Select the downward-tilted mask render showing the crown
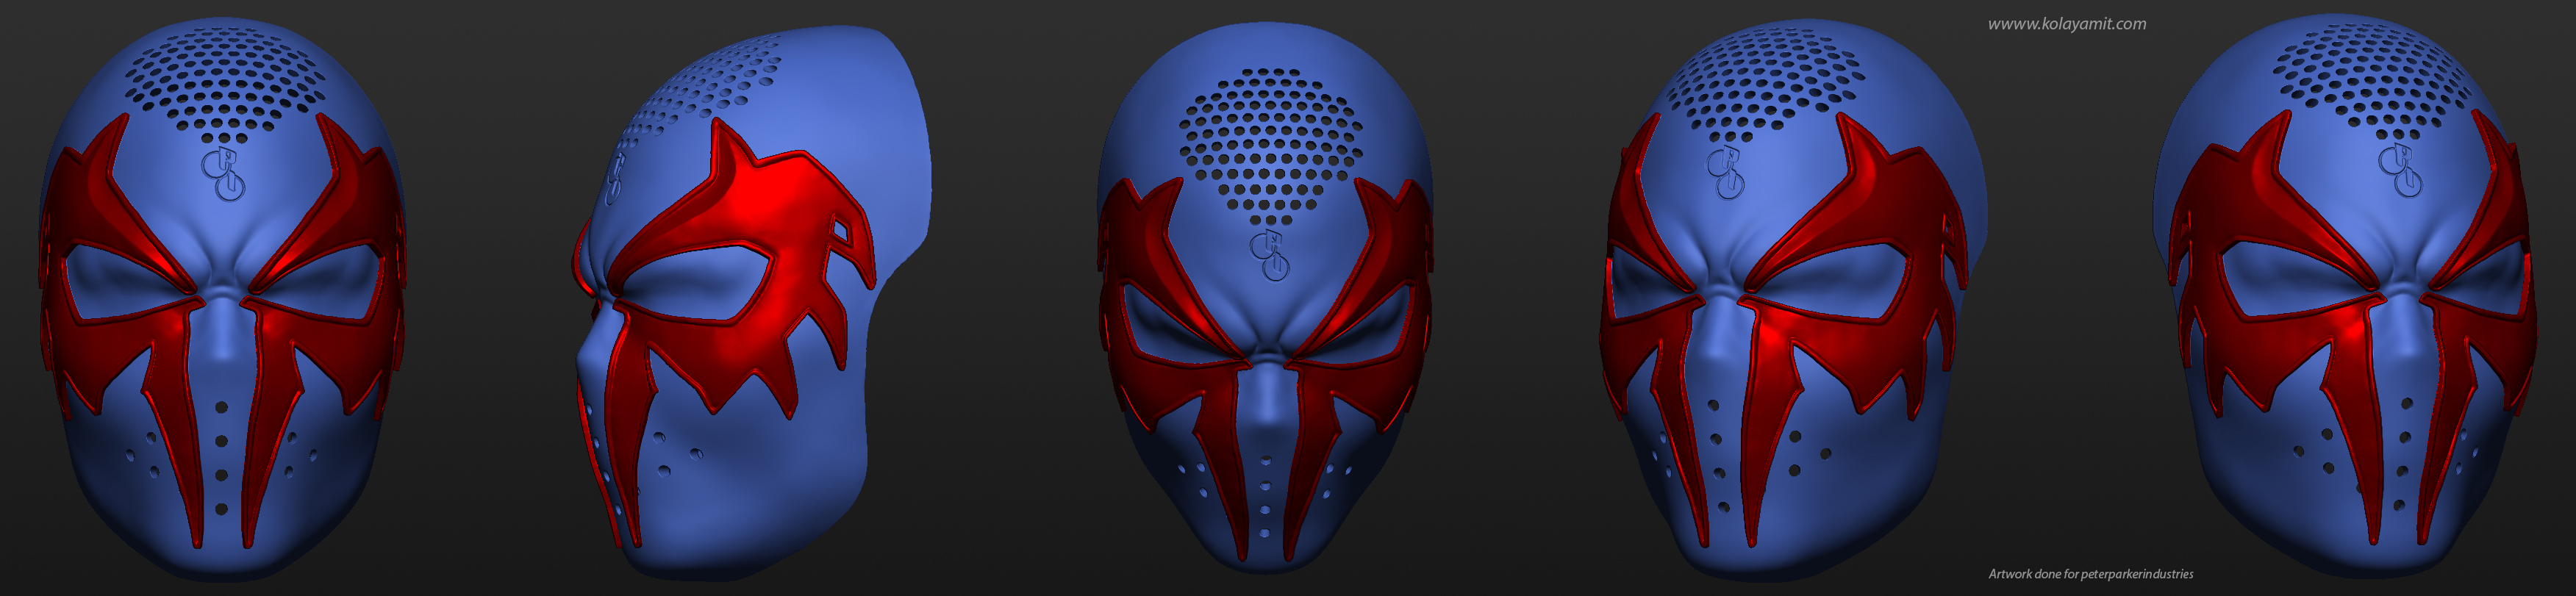The height and width of the screenshot is (596, 2576). pos(1266,298)
